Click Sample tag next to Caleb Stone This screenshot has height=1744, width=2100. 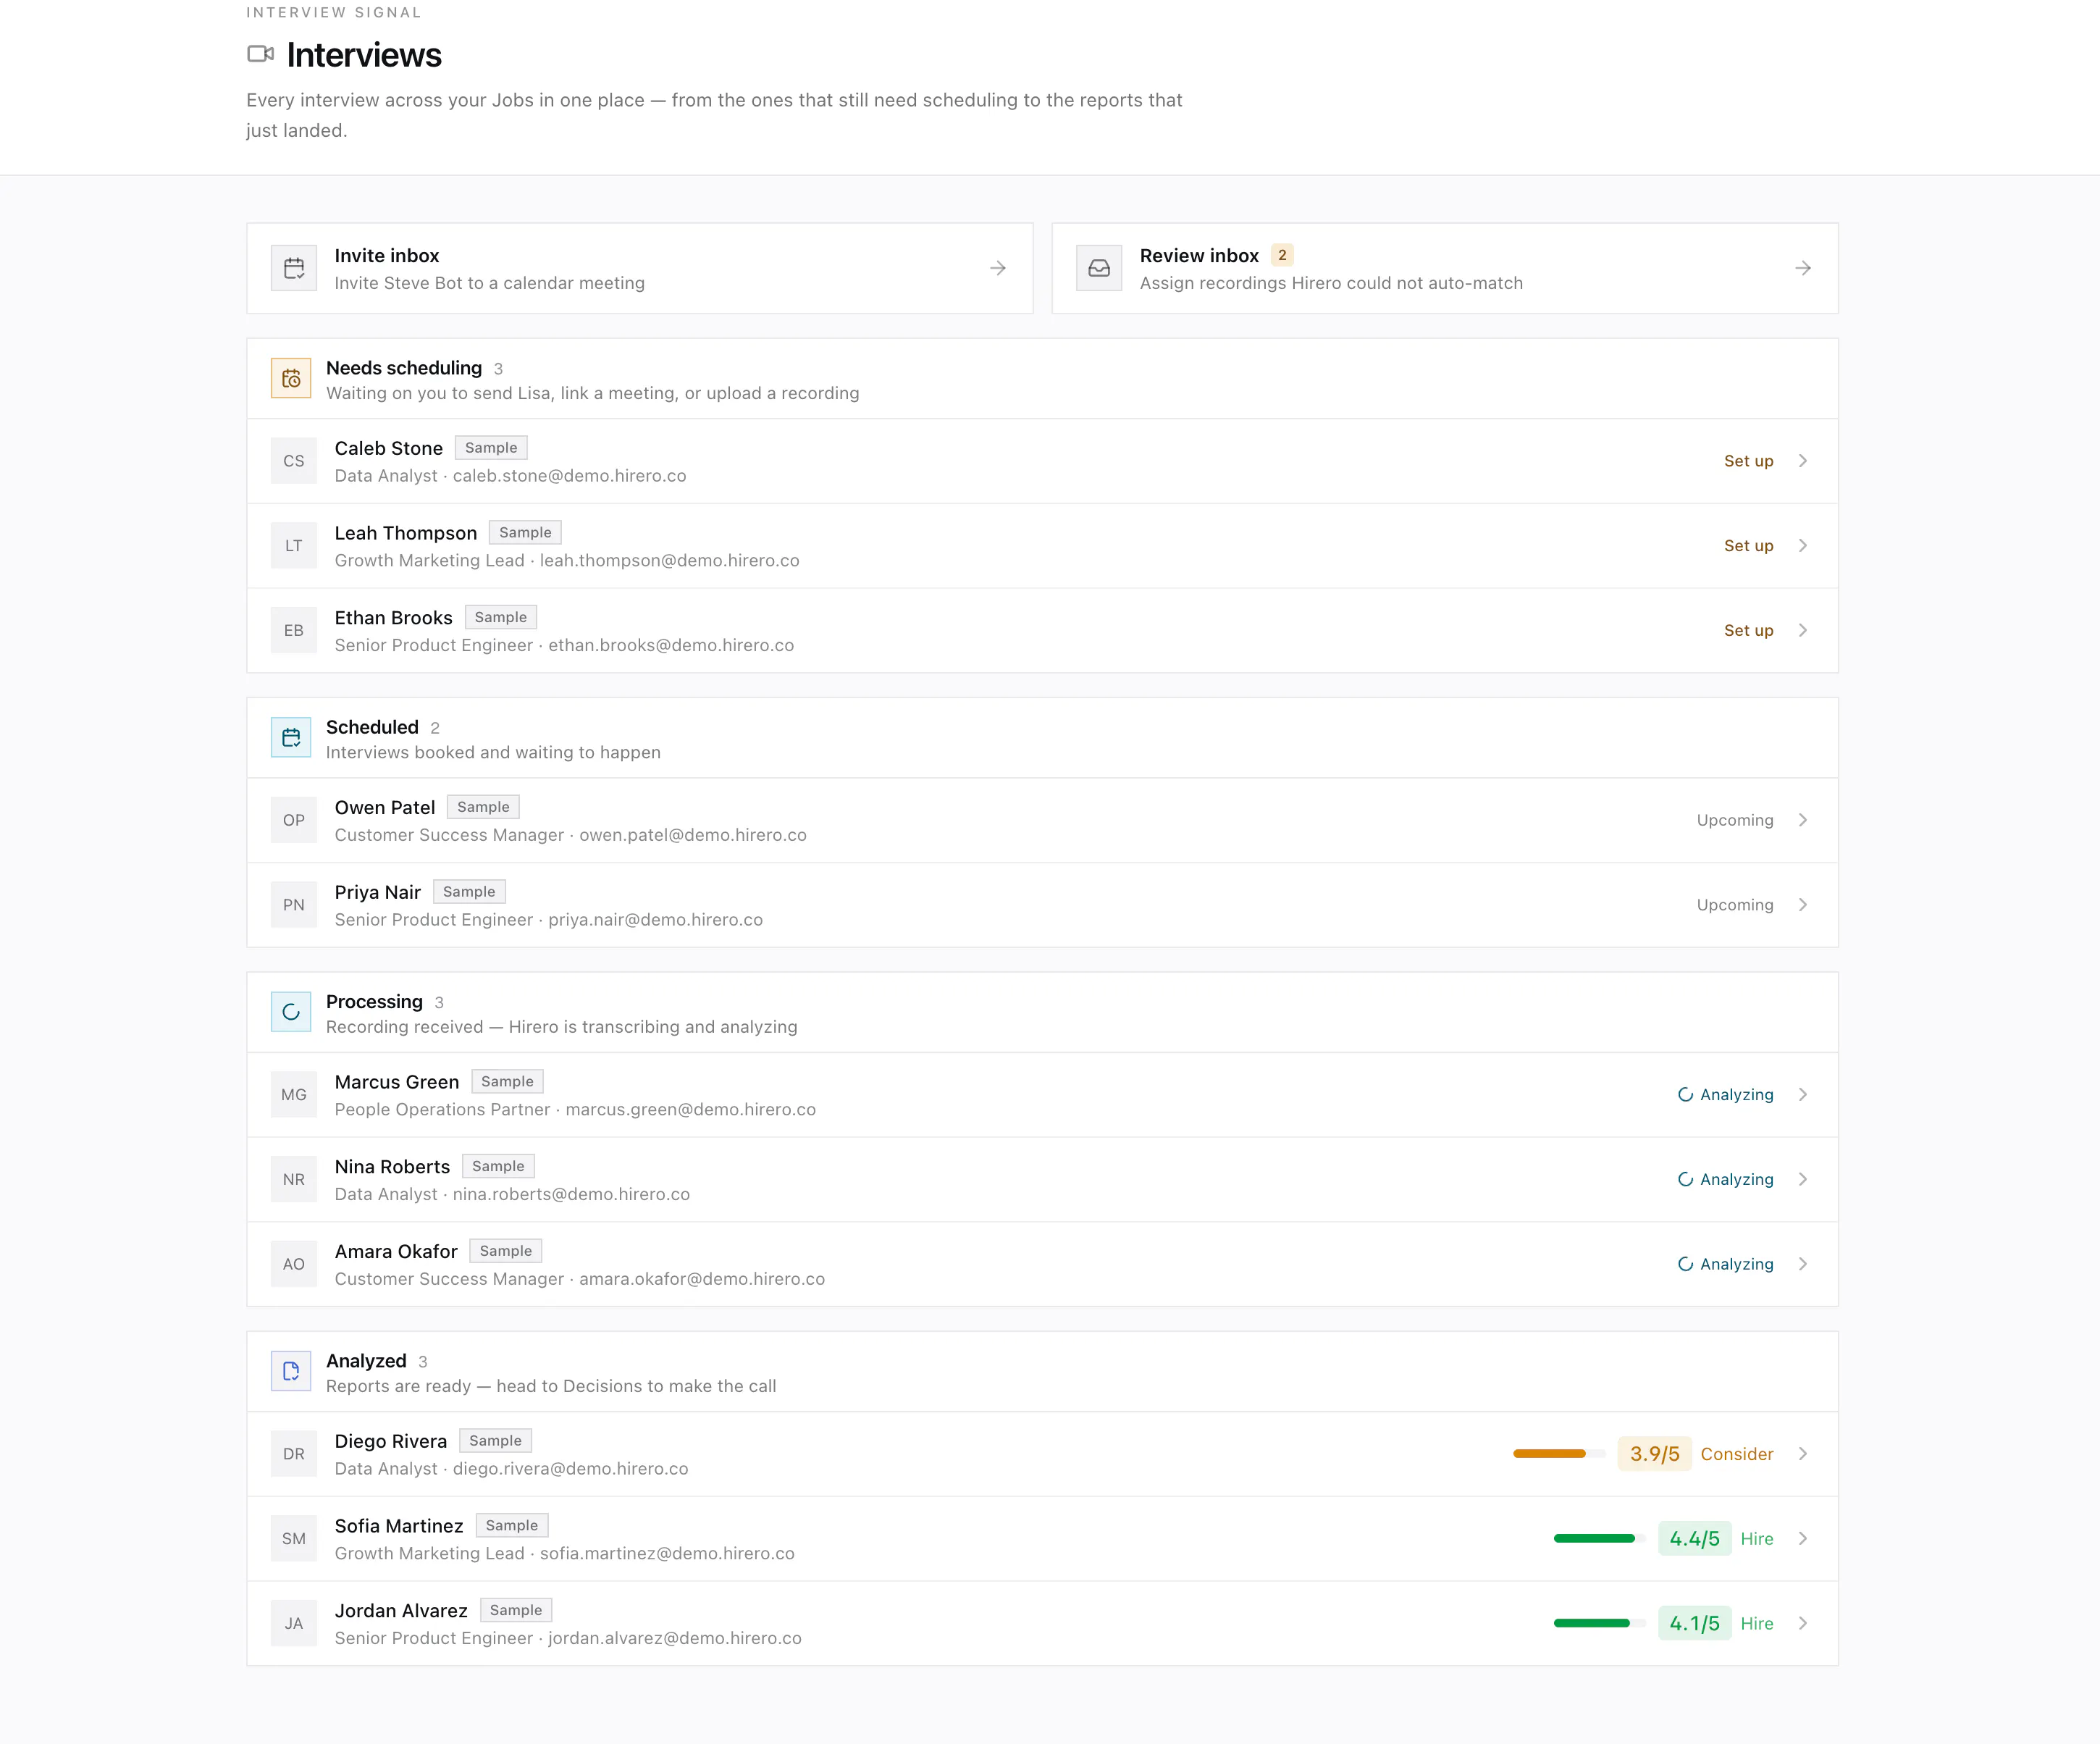click(x=491, y=448)
